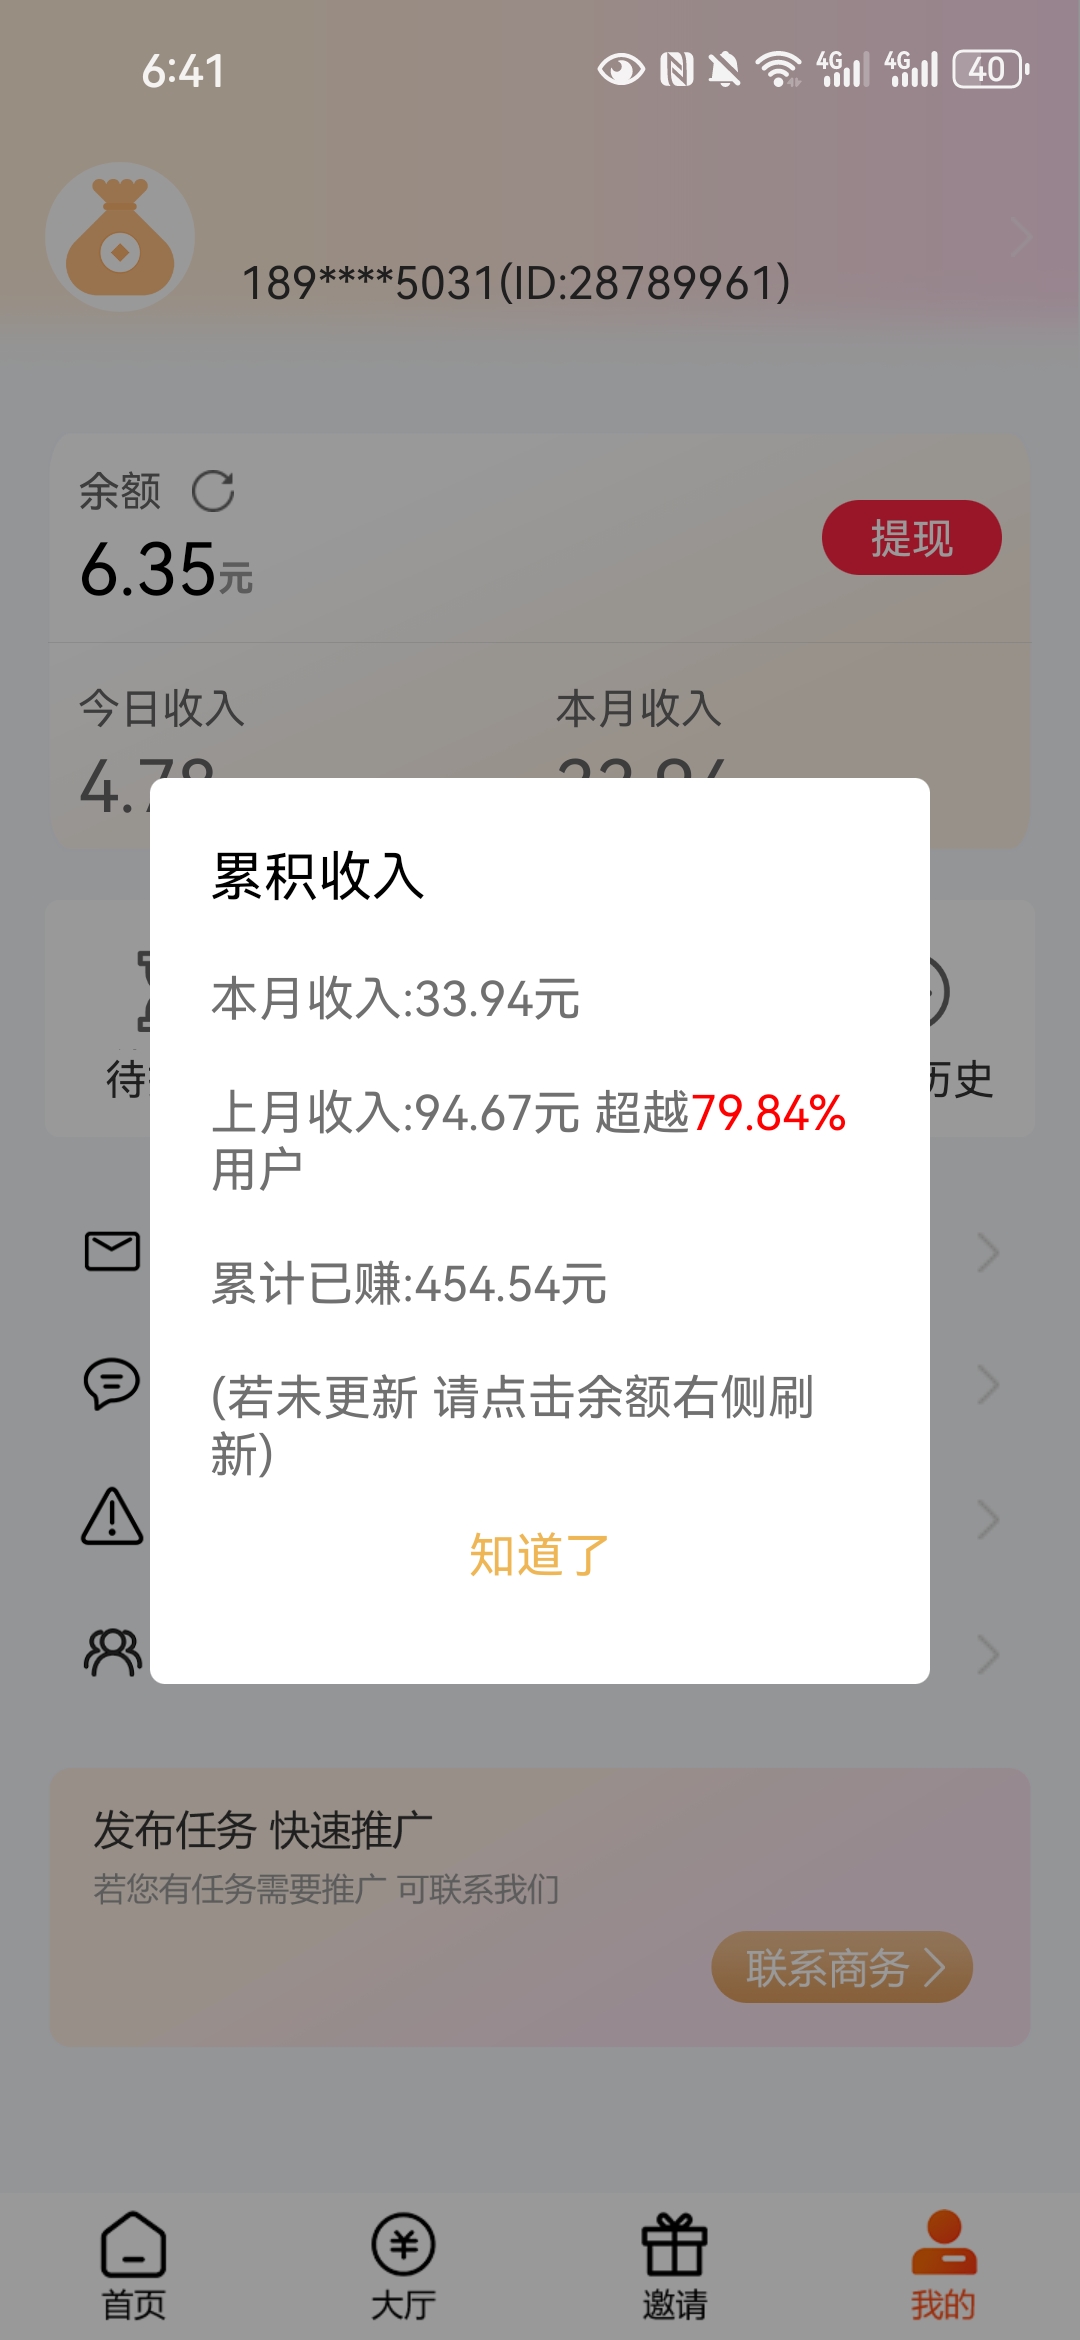Tap the battery indicator in the status bar
The width and height of the screenshot is (1080, 2340).
991,70
